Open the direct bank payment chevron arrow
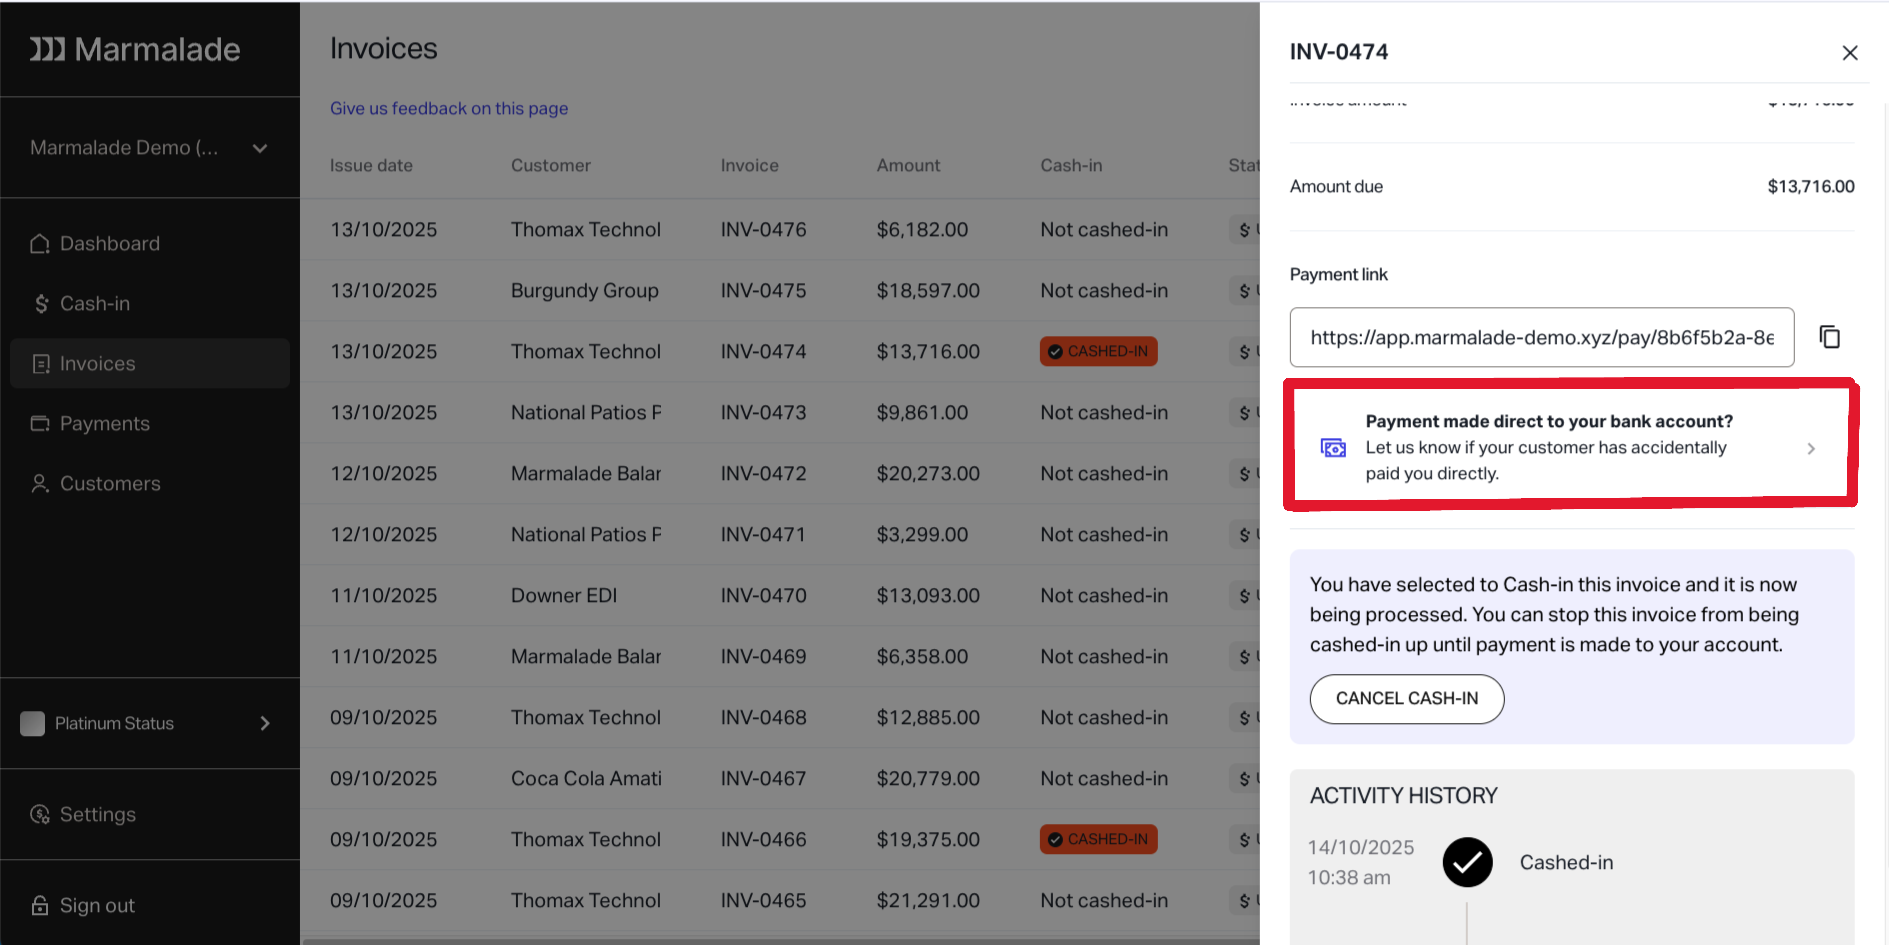 [1810, 448]
